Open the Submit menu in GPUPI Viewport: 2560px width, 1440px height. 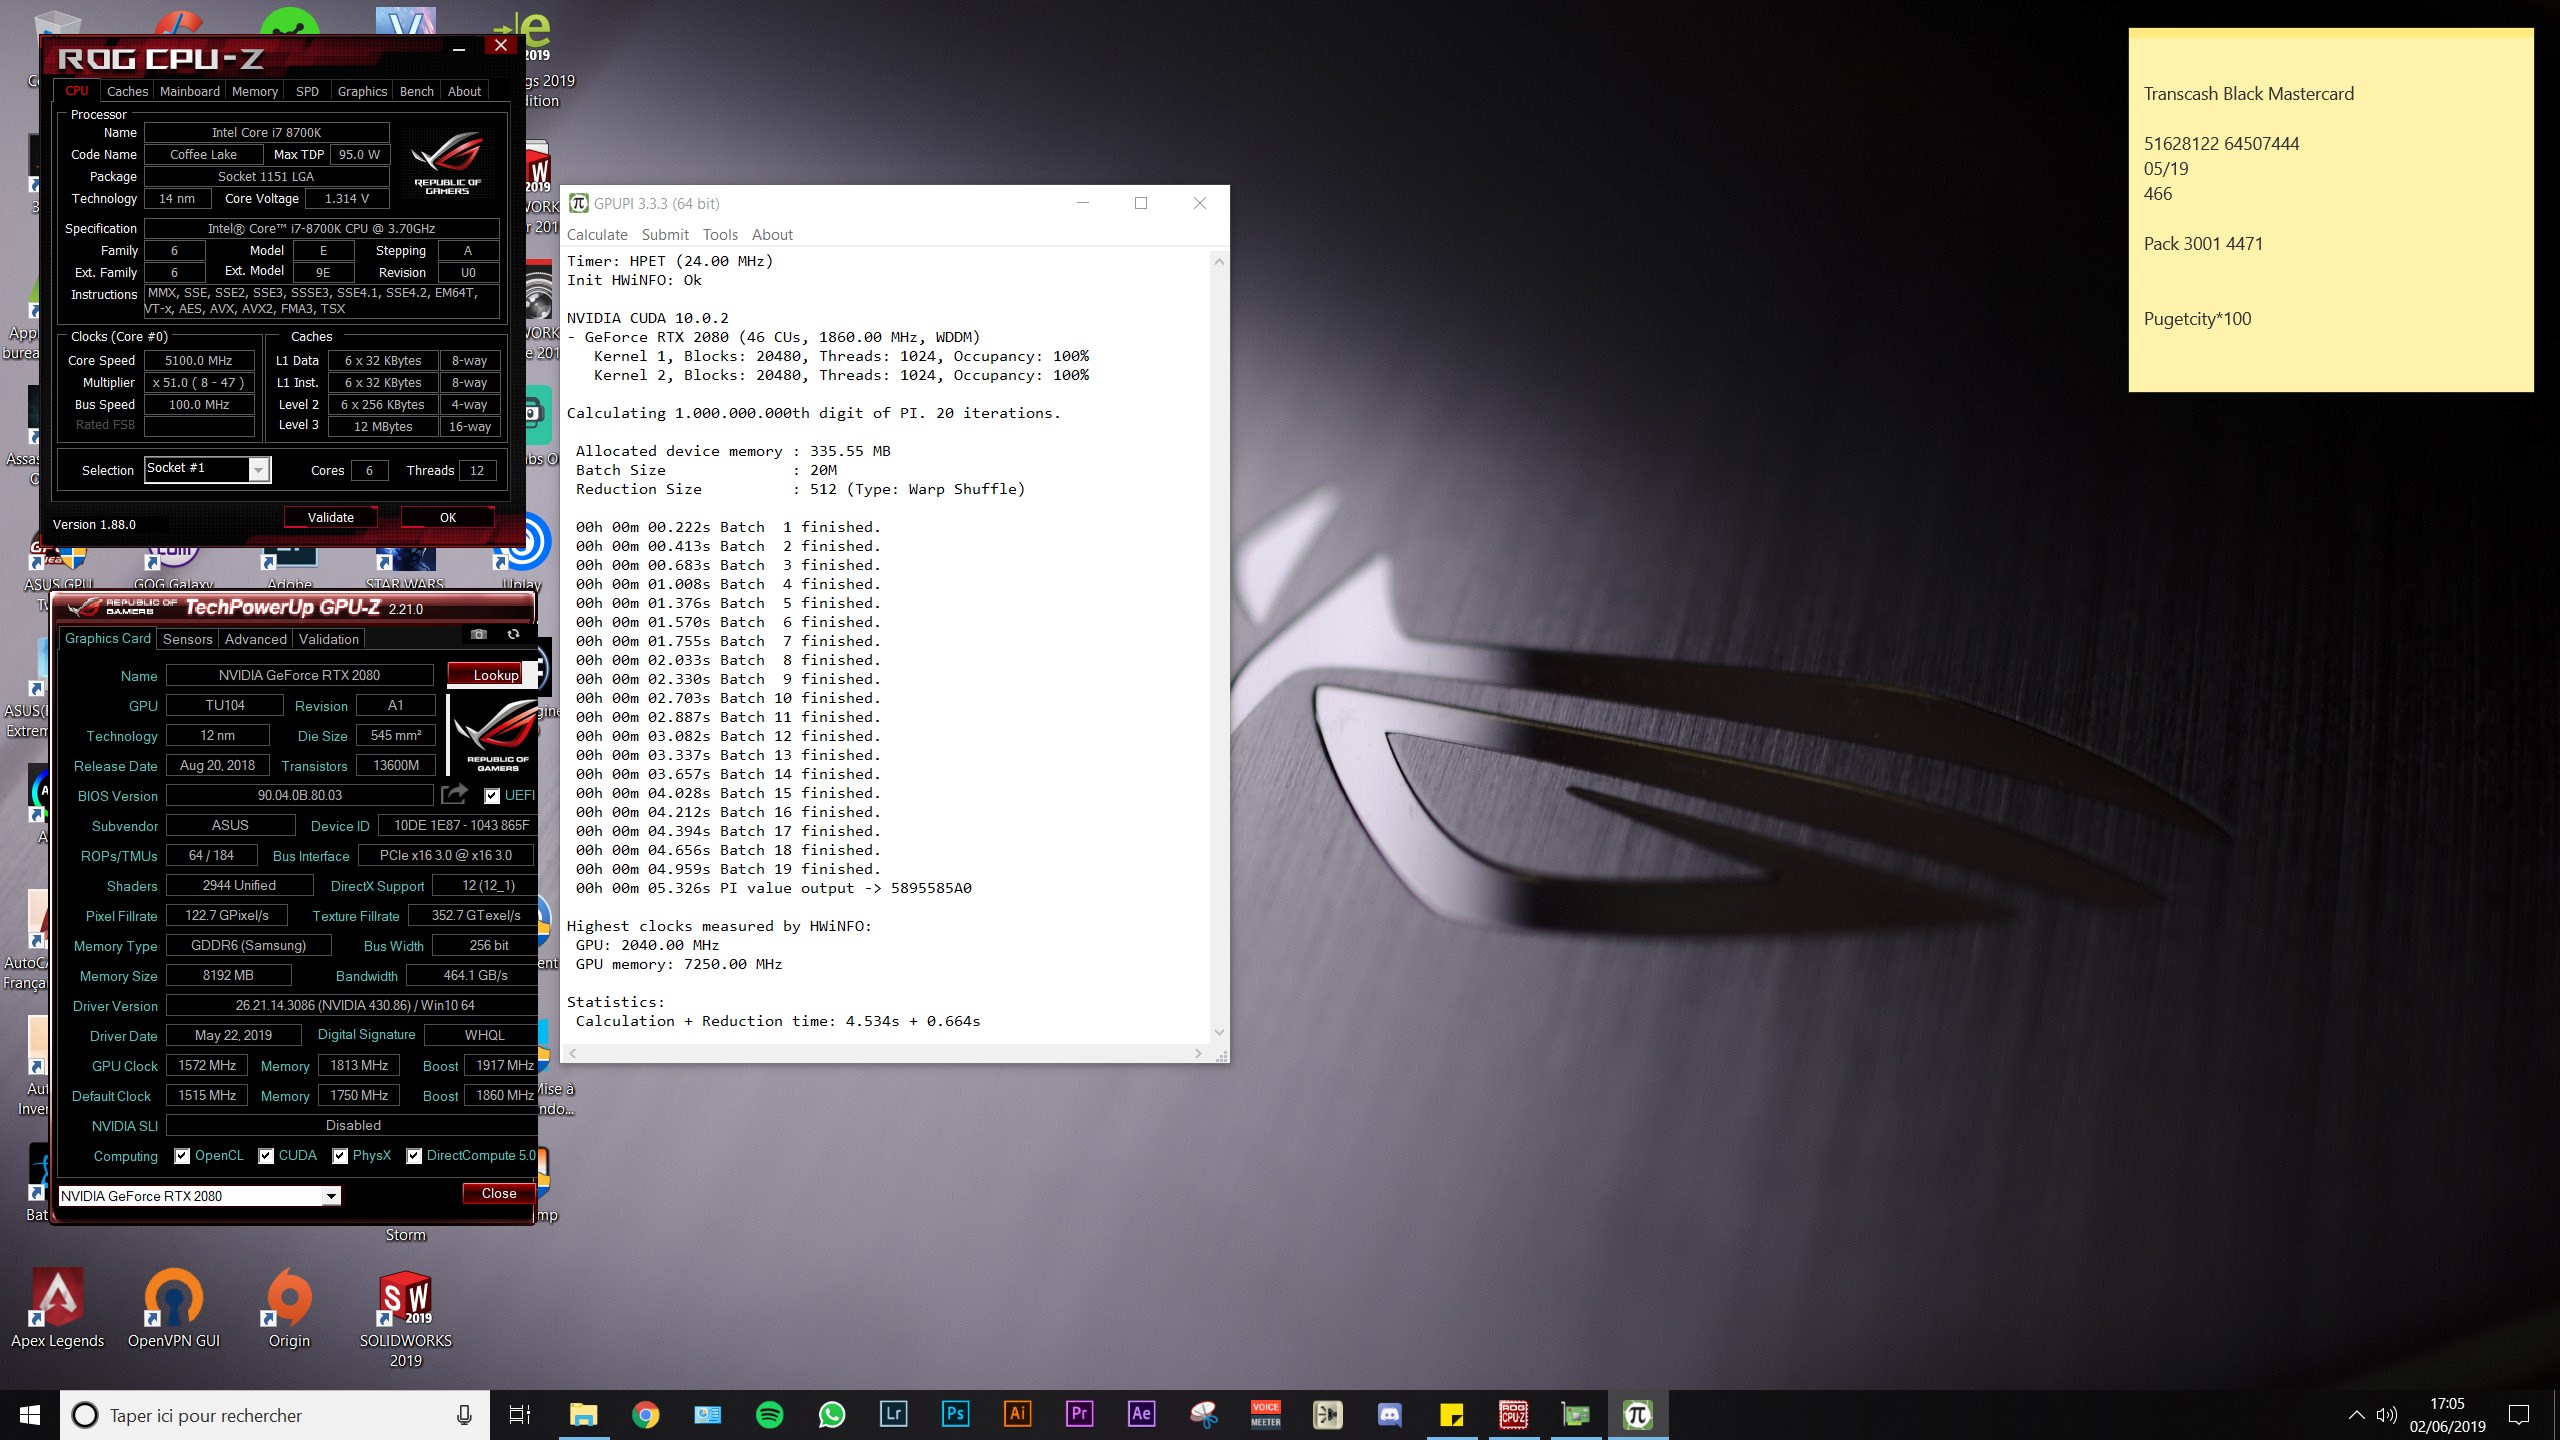tap(665, 235)
